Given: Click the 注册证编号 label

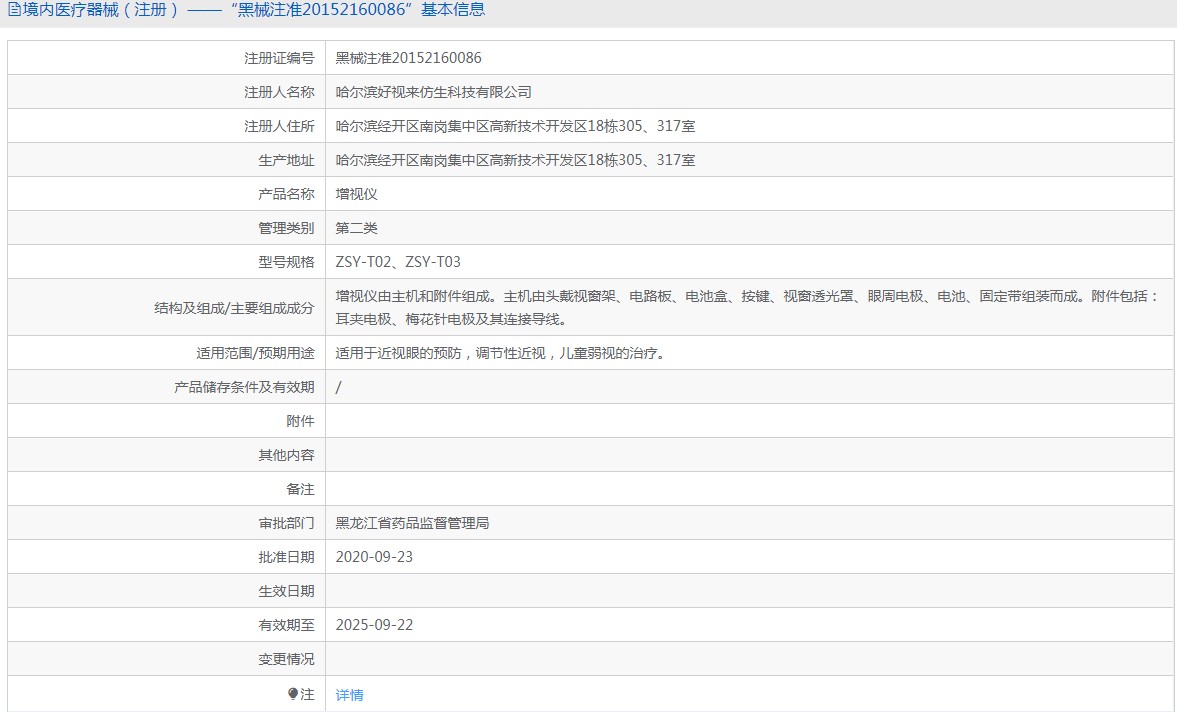Looking at the screenshot, I should tap(279, 58).
